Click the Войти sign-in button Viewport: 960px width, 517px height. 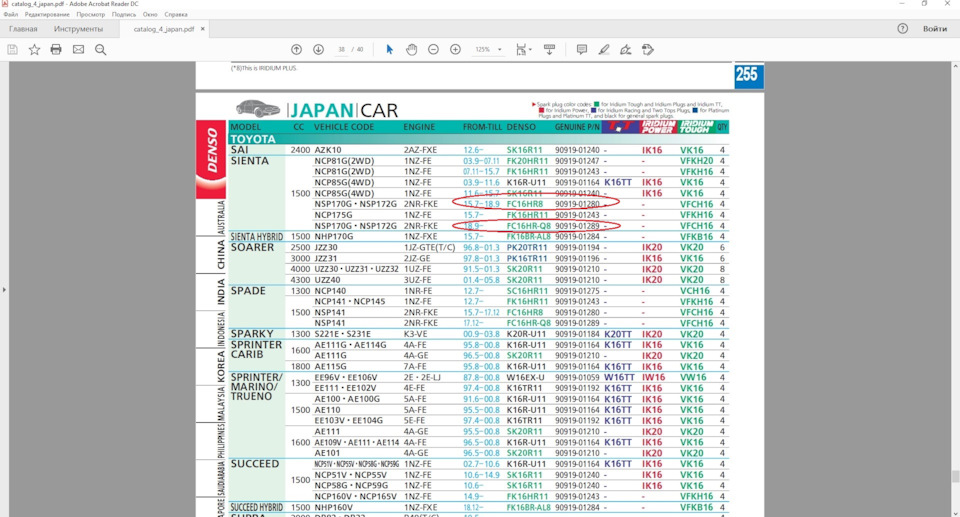point(934,29)
